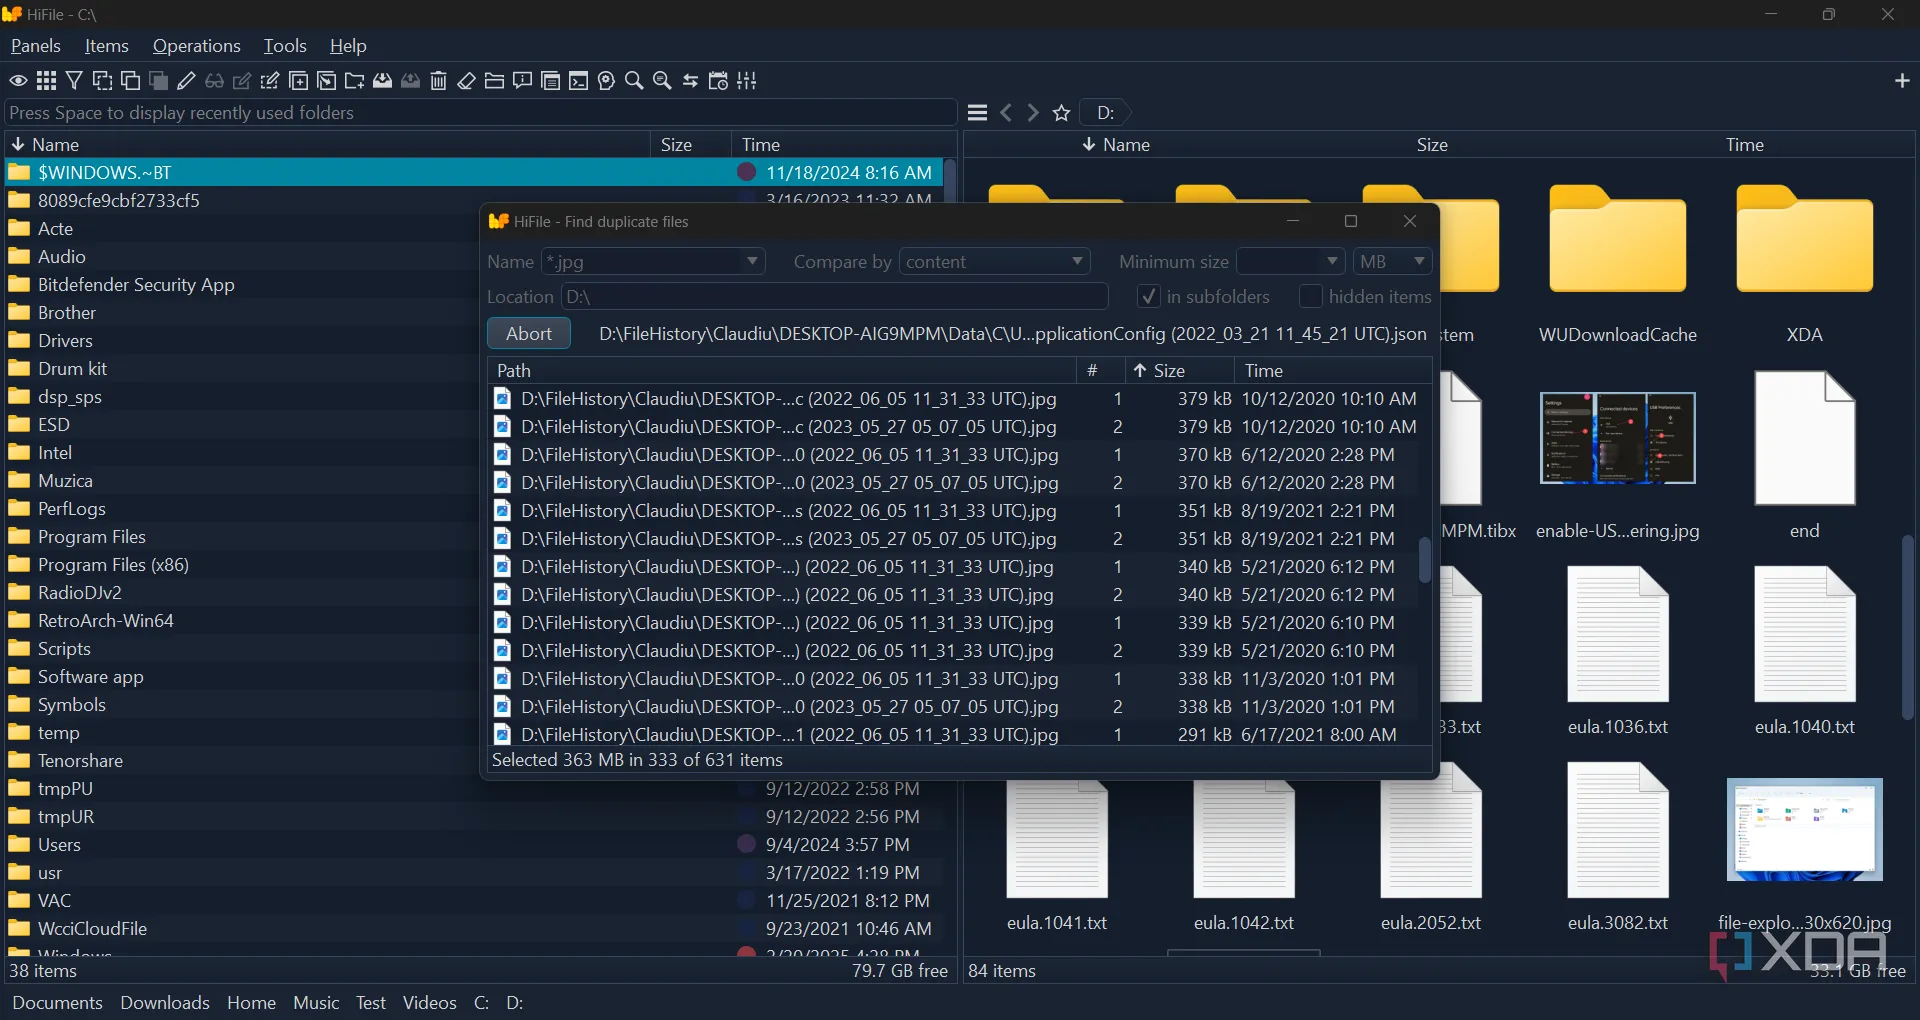Enable the 'hidden items' checkbox
1920x1020 pixels.
(1310, 297)
